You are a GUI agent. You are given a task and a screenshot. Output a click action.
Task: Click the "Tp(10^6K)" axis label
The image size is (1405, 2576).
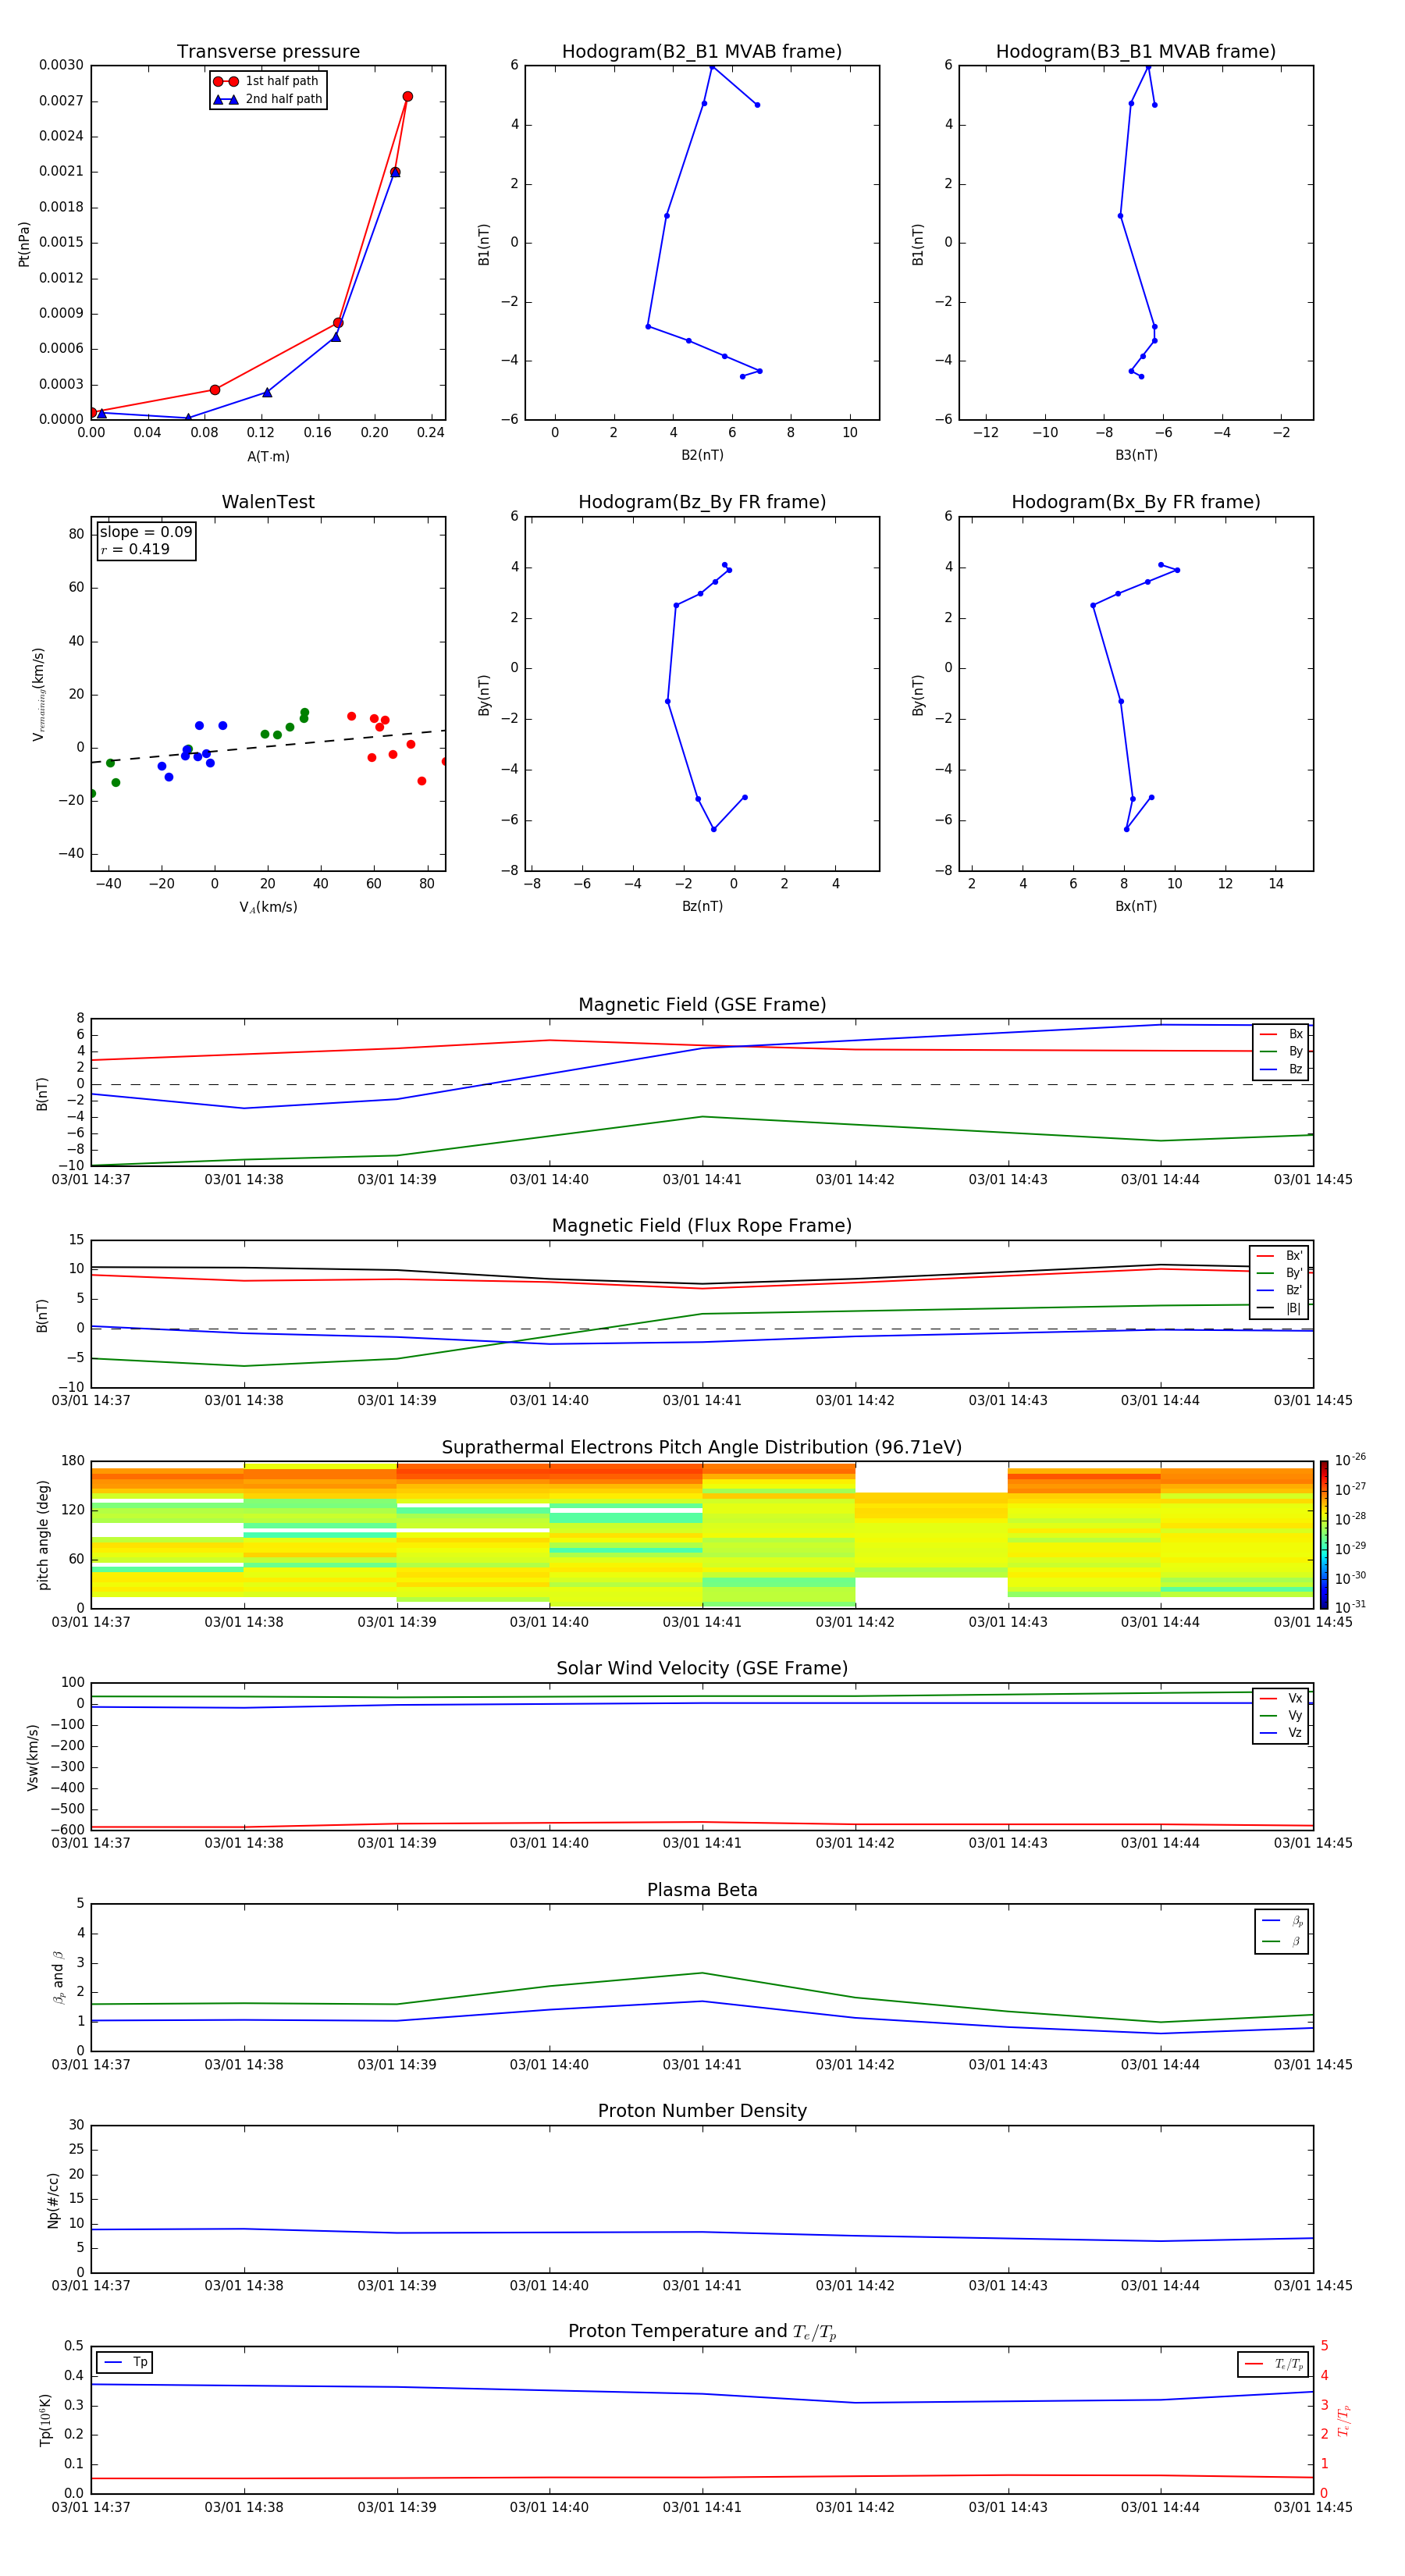[x=45, y=2420]
